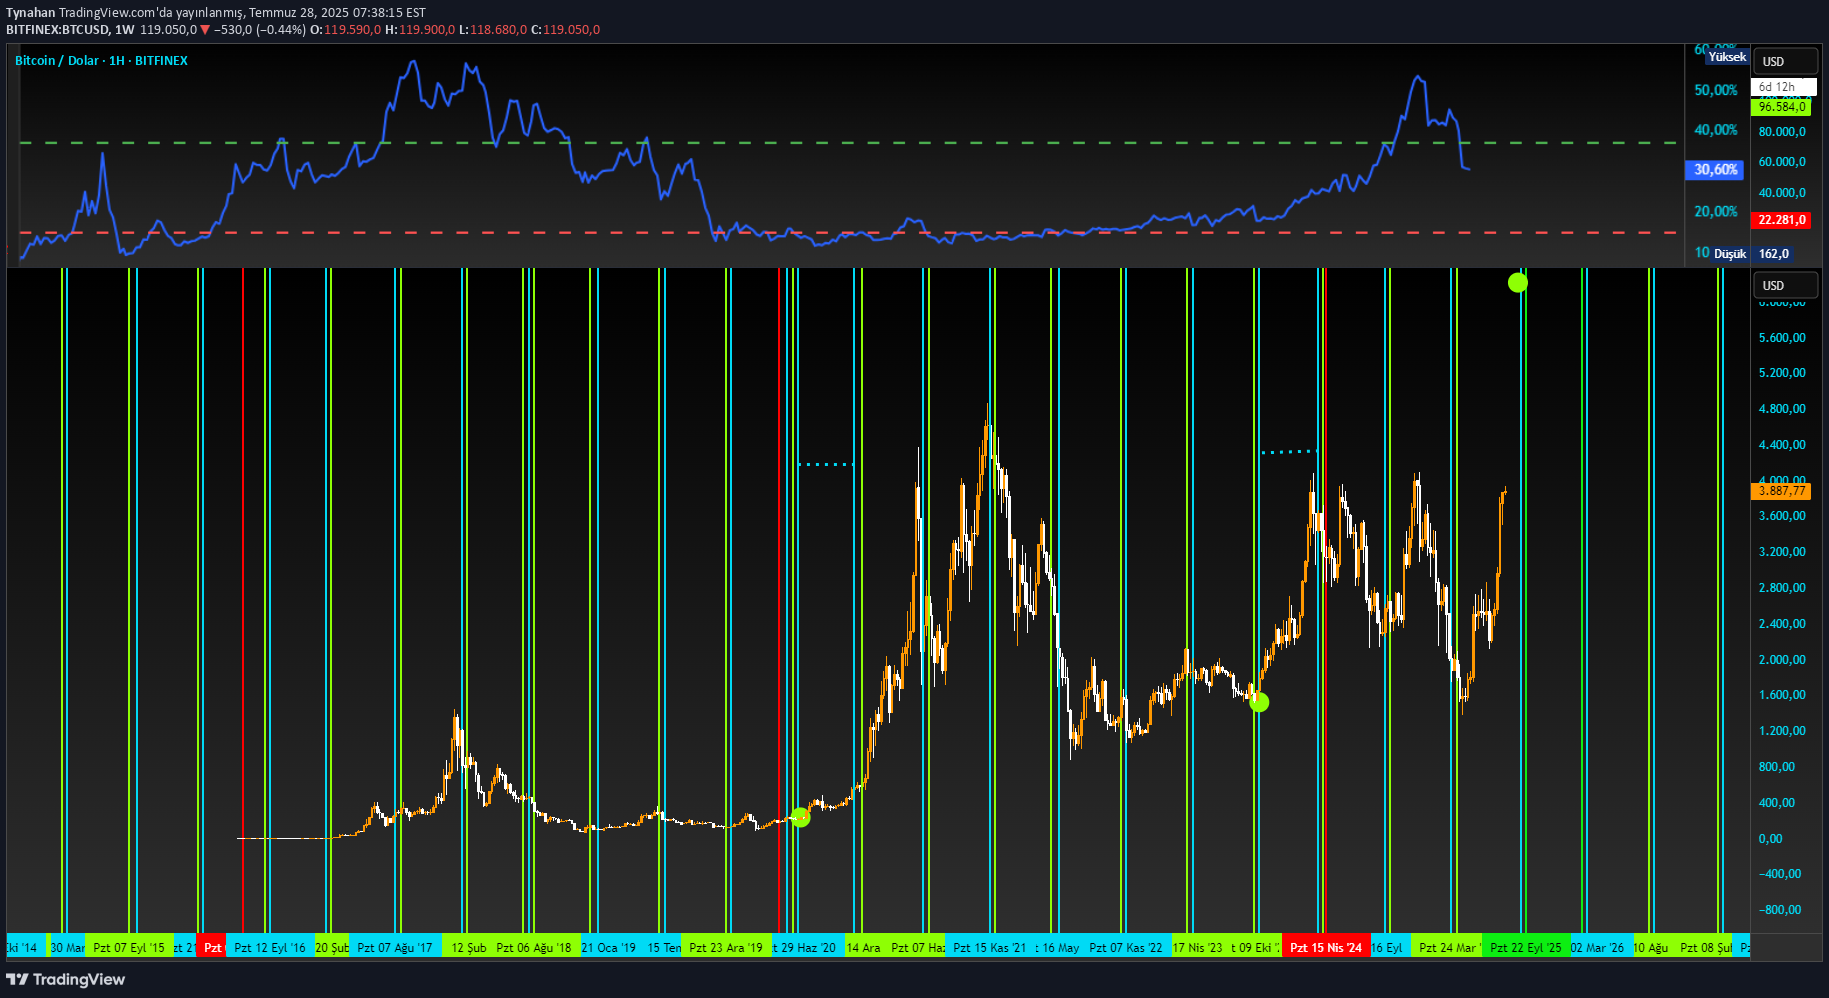Click the open value O:119.590,0
1829x998 pixels.
[346, 29]
